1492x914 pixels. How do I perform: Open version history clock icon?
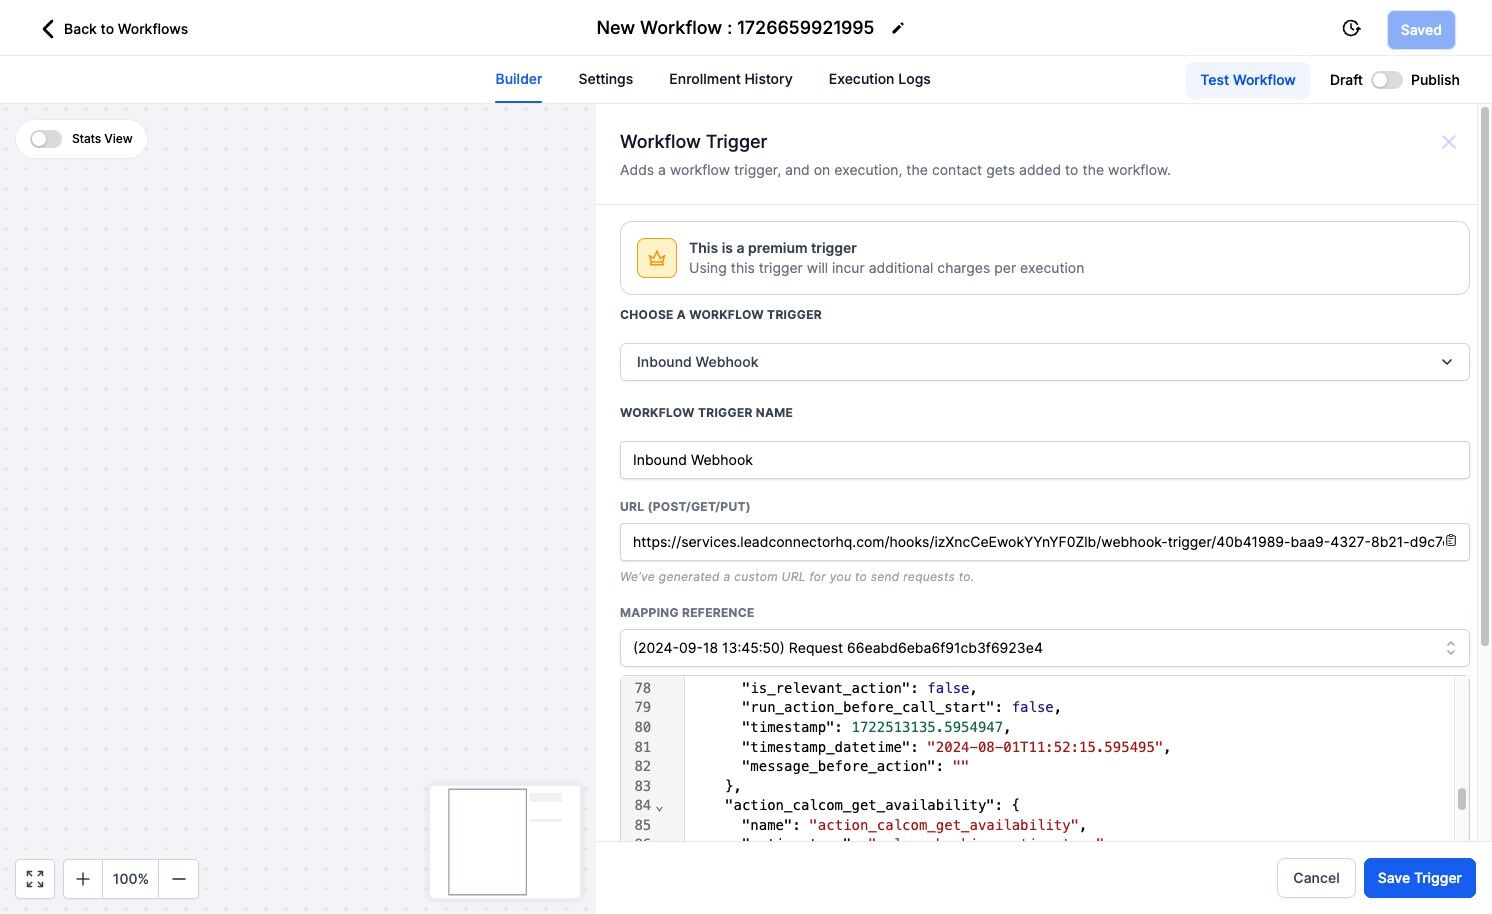pyautogui.click(x=1351, y=28)
